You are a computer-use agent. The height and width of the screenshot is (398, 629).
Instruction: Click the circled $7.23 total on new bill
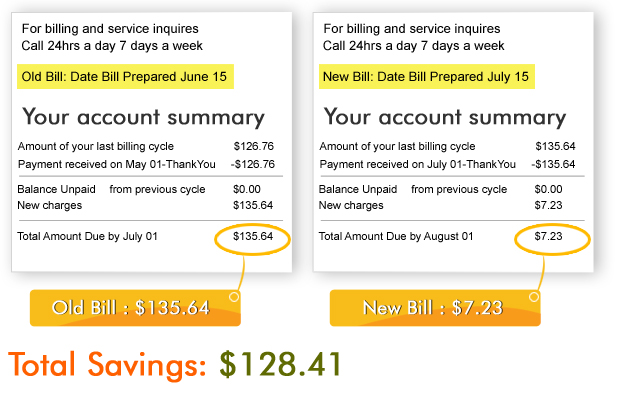click(x=548, y=236)
